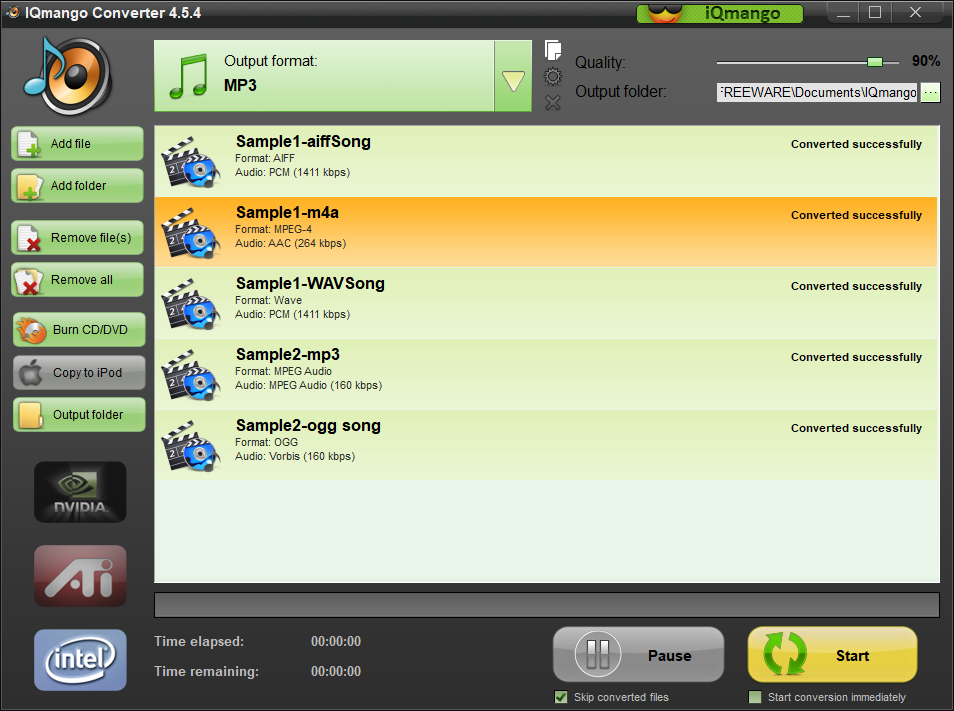Click the copy-settings icon beside output format
The width and height of the screenshot is (954, 711).
pos(553,50)
